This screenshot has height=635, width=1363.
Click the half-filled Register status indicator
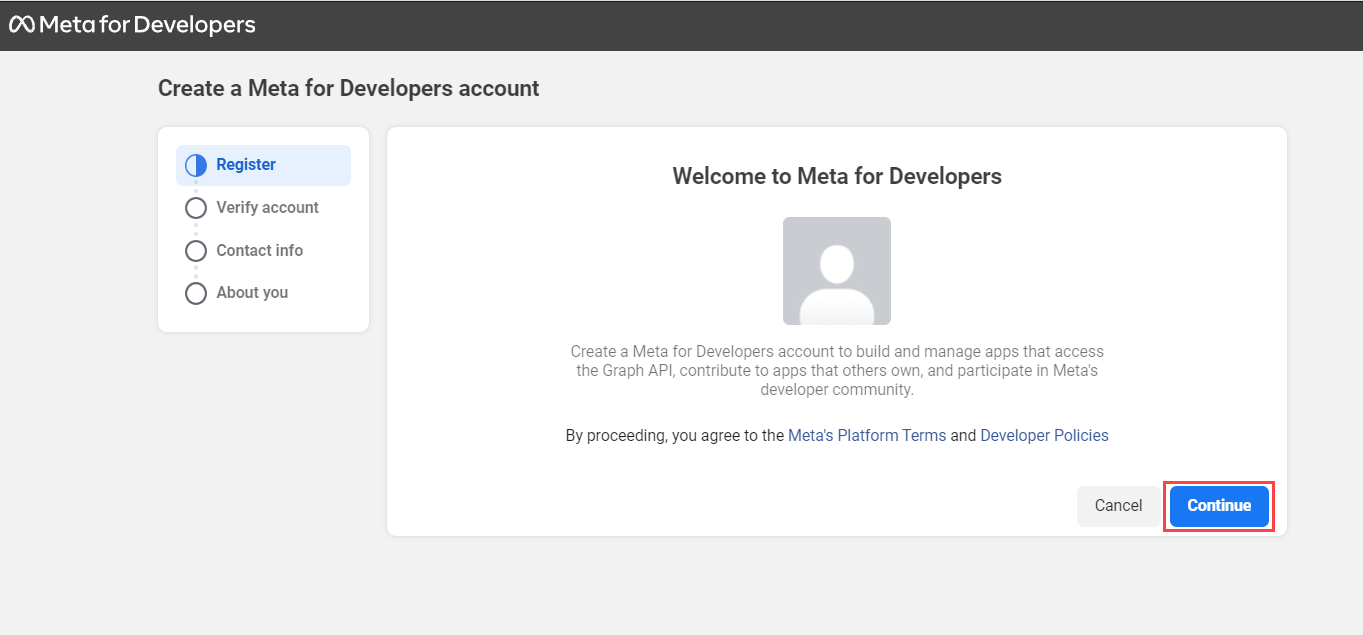coord(195,164)
